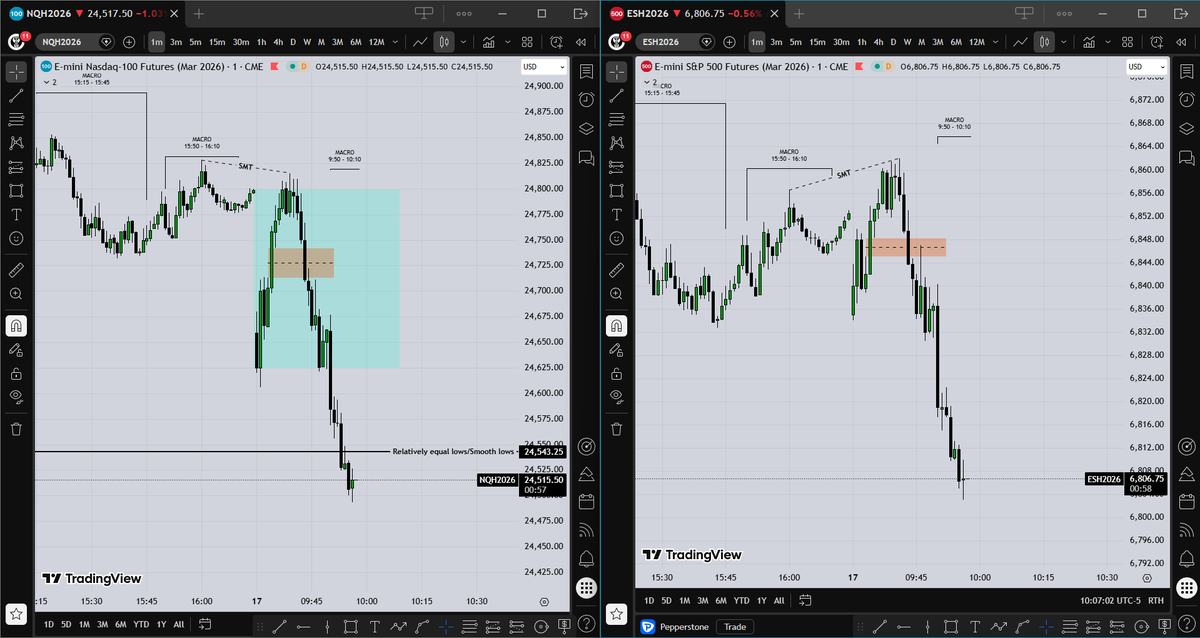Select 15m timeframe in ESH2026 window
The height and width of the screenshot is (638, 1200).
point(818,42)
